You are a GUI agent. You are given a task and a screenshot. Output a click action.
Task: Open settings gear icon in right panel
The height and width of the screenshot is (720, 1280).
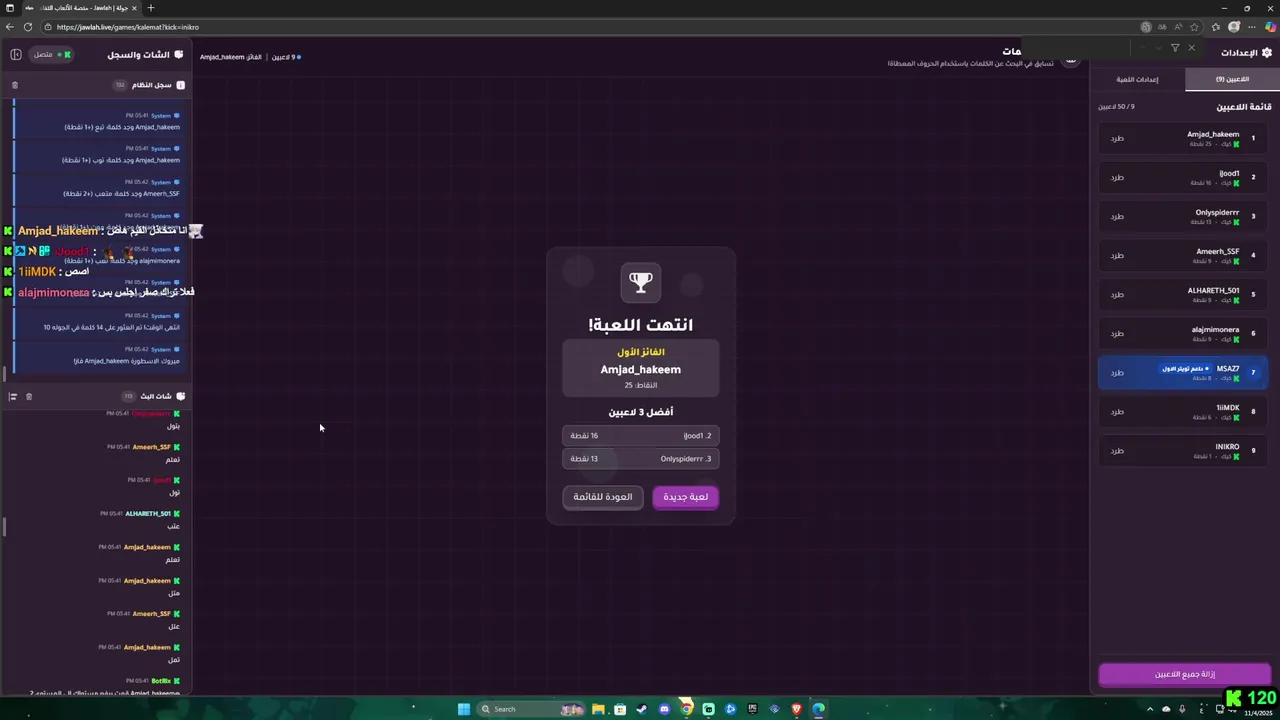1267,52
